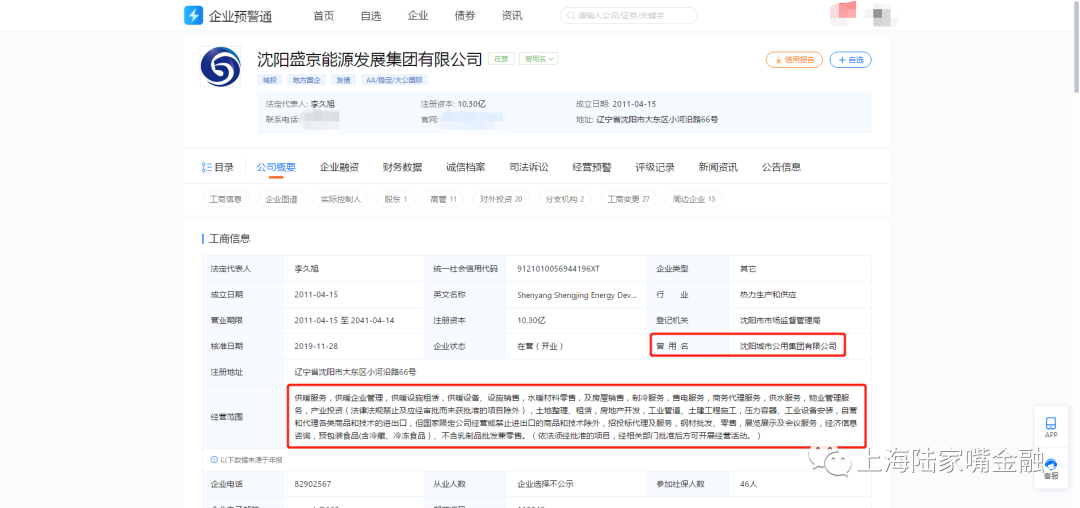Switch to the 评级记录 tab

[x=655, y=167]
